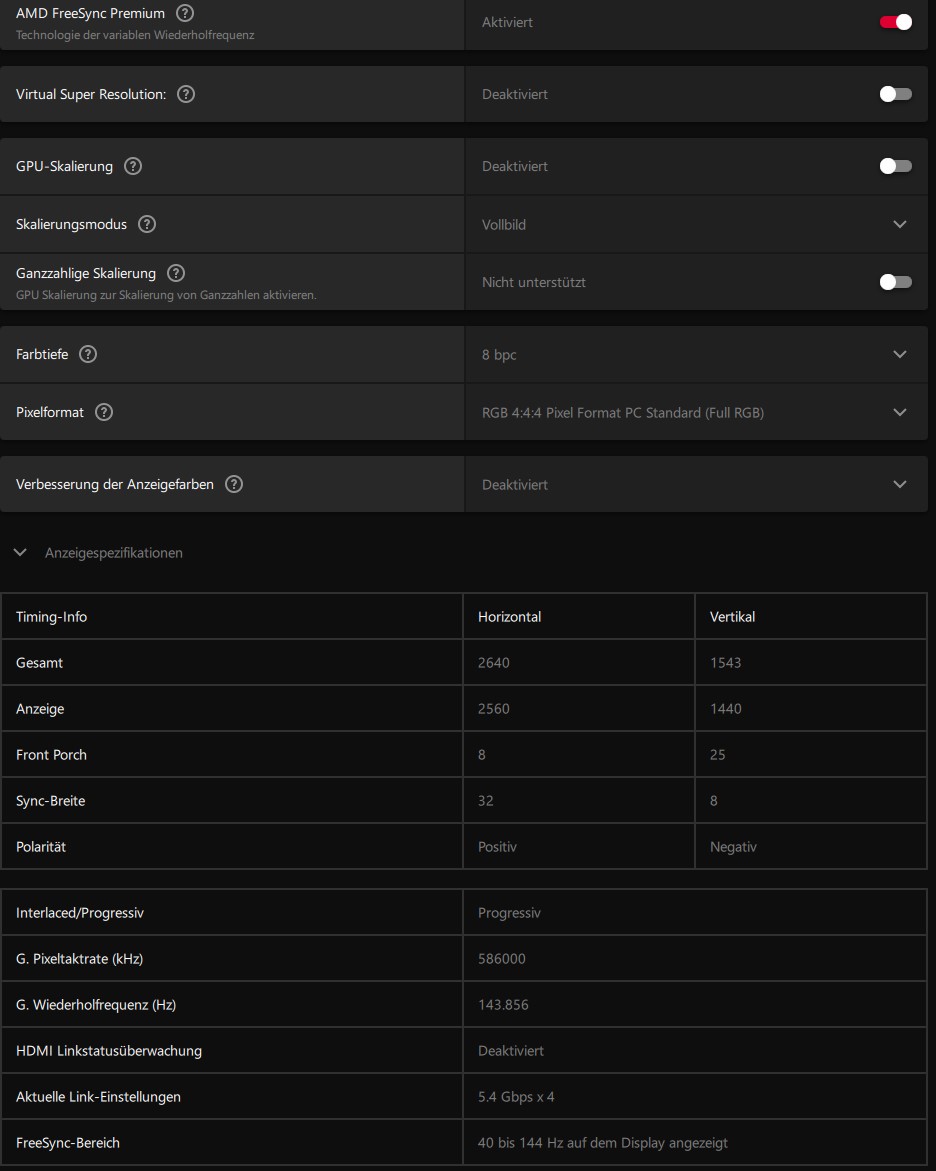Click the G. Wiederholfrequenz value 143.856

pyautogui.click(x=504, y=1004)
